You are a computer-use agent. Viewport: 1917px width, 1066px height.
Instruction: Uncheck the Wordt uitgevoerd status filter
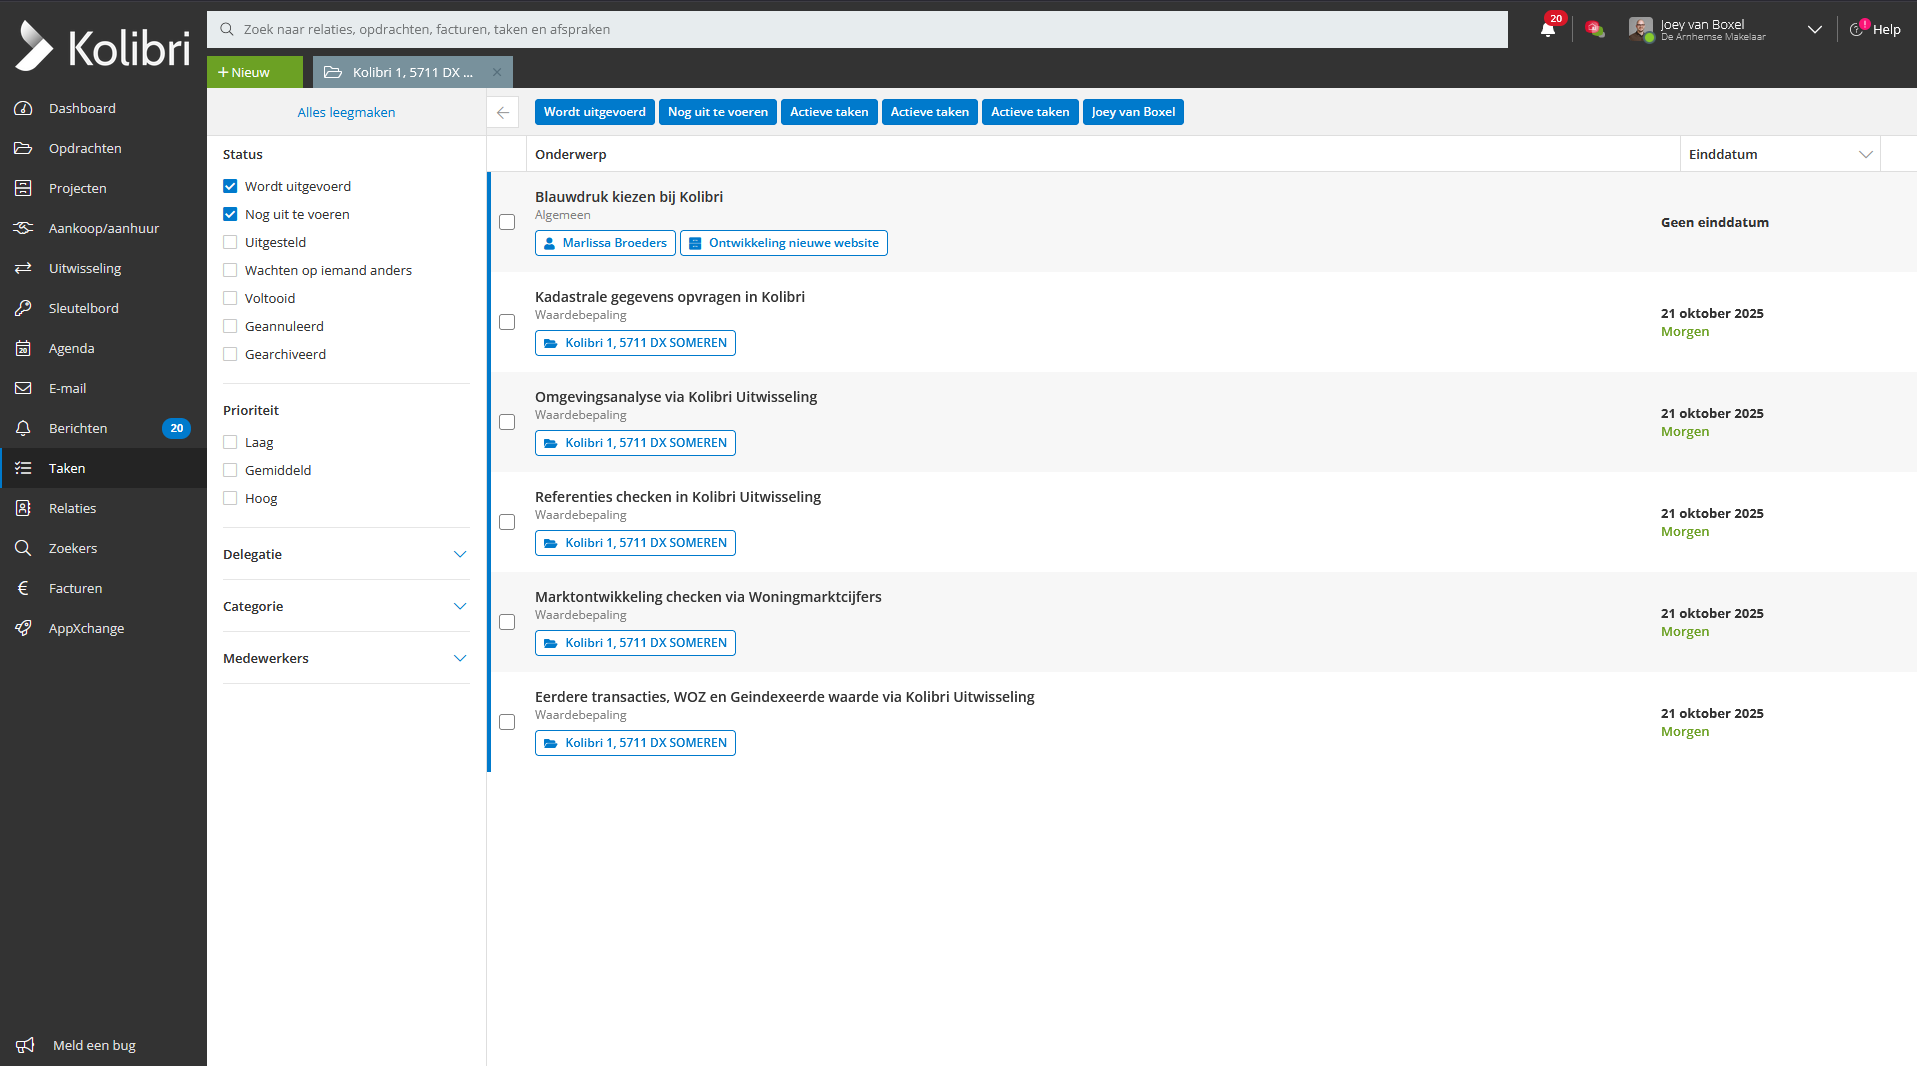pos(230,186)
